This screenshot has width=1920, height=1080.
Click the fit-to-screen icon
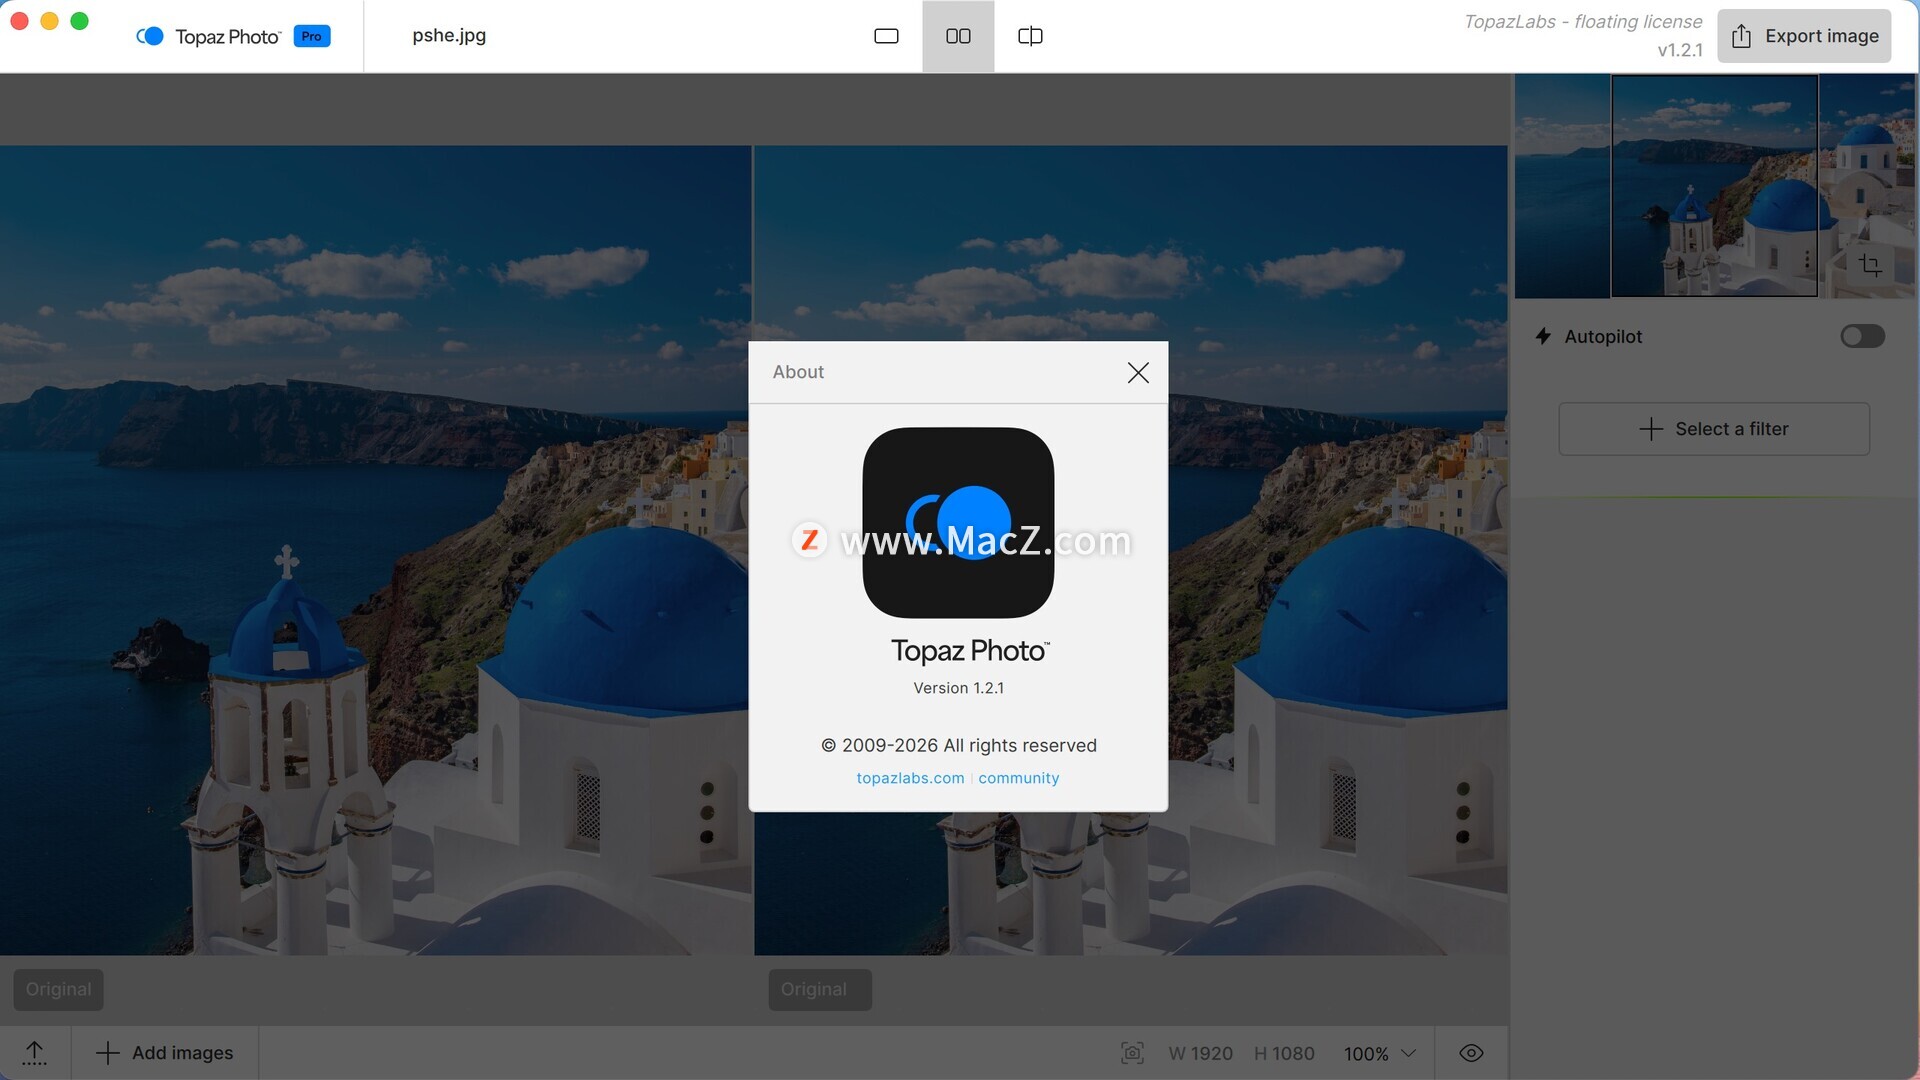[x=1132, y=1053]
